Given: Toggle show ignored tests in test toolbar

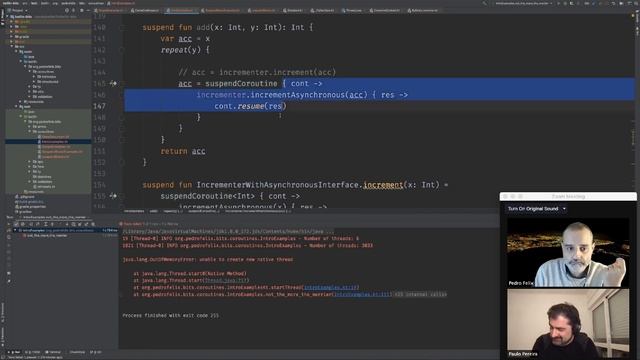Looking at the screenshot, I should click(22, 224).
